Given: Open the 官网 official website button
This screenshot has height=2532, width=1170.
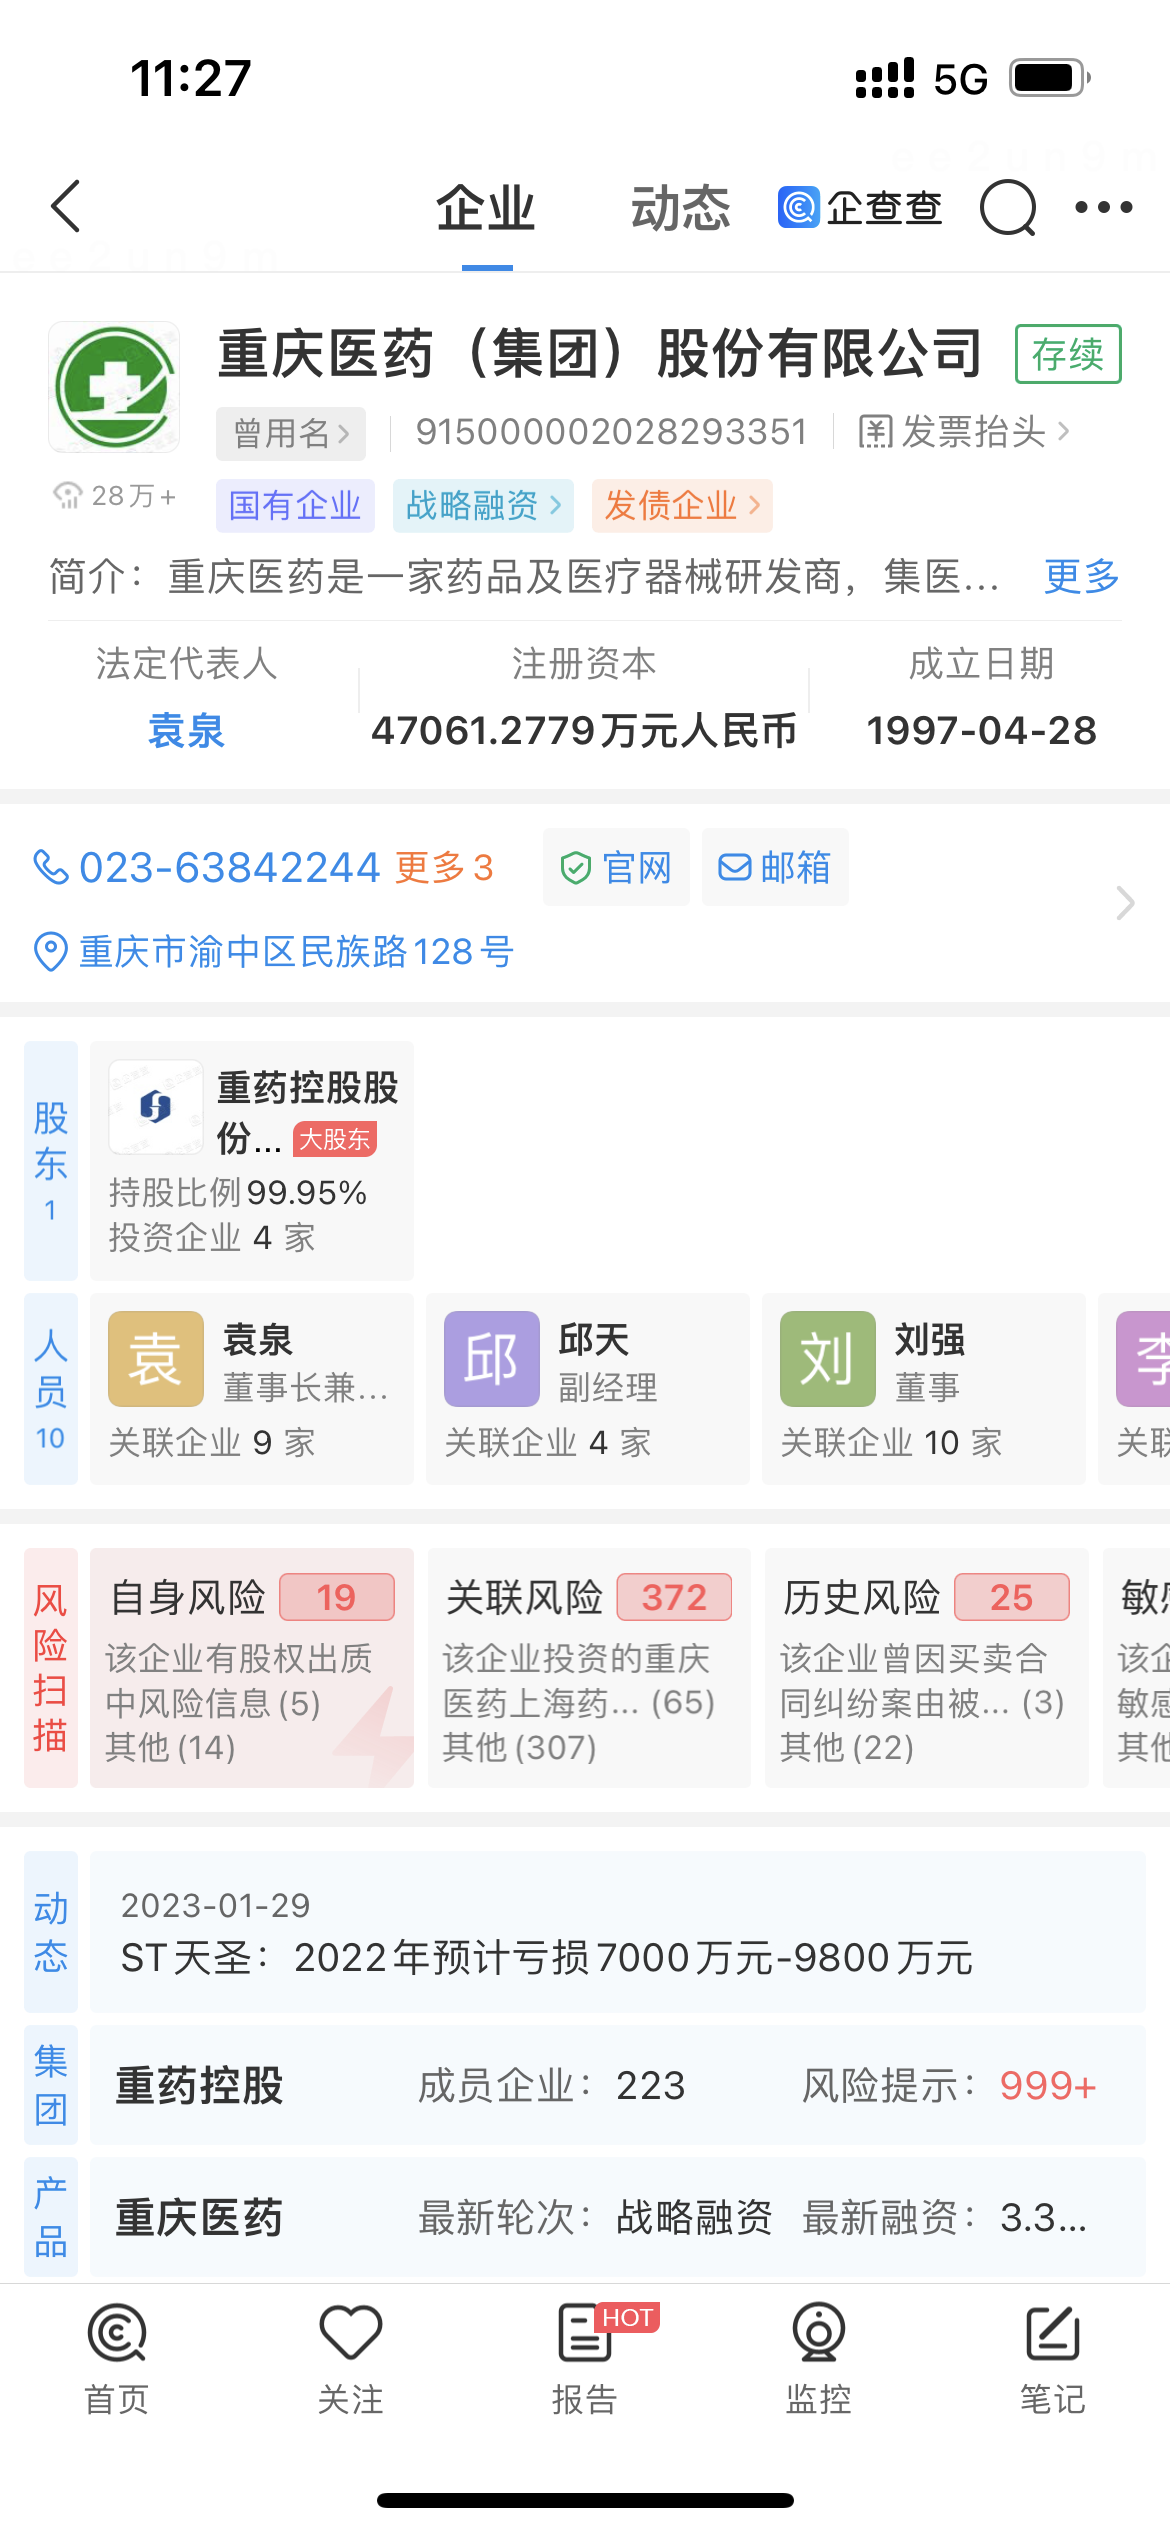Looking at the screenshot, I should point(616,867).
